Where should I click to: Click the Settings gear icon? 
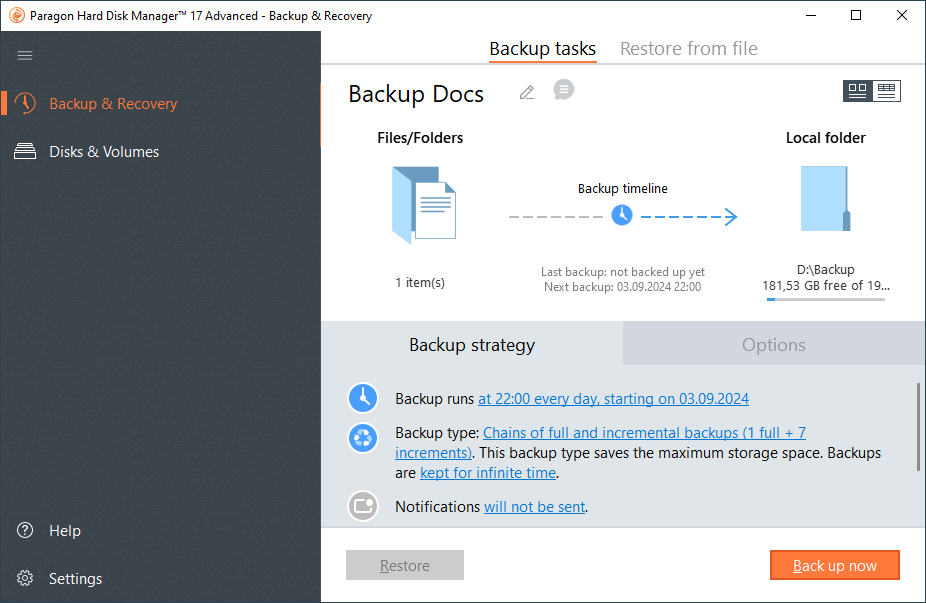pos(25,578)
